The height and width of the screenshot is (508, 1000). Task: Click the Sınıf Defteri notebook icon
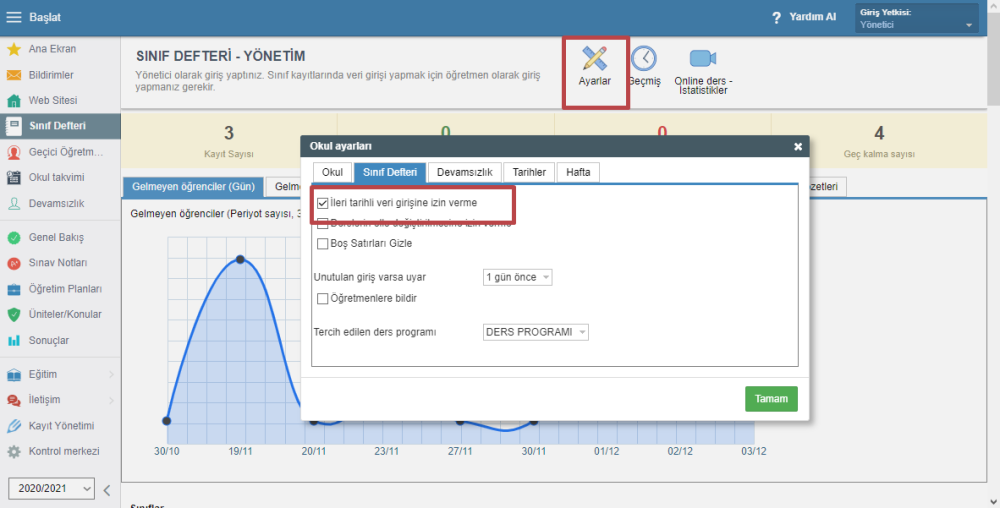click(13, 126)
